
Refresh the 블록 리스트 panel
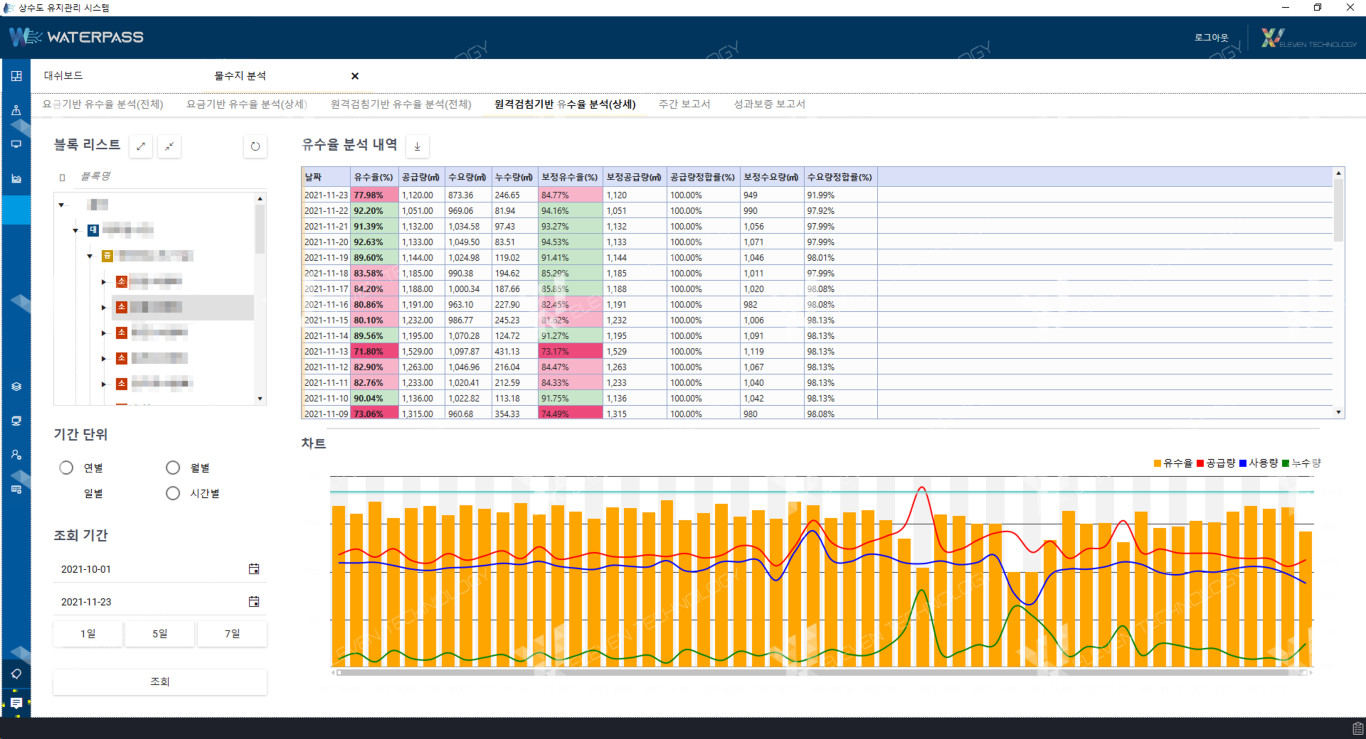(255, 147)
